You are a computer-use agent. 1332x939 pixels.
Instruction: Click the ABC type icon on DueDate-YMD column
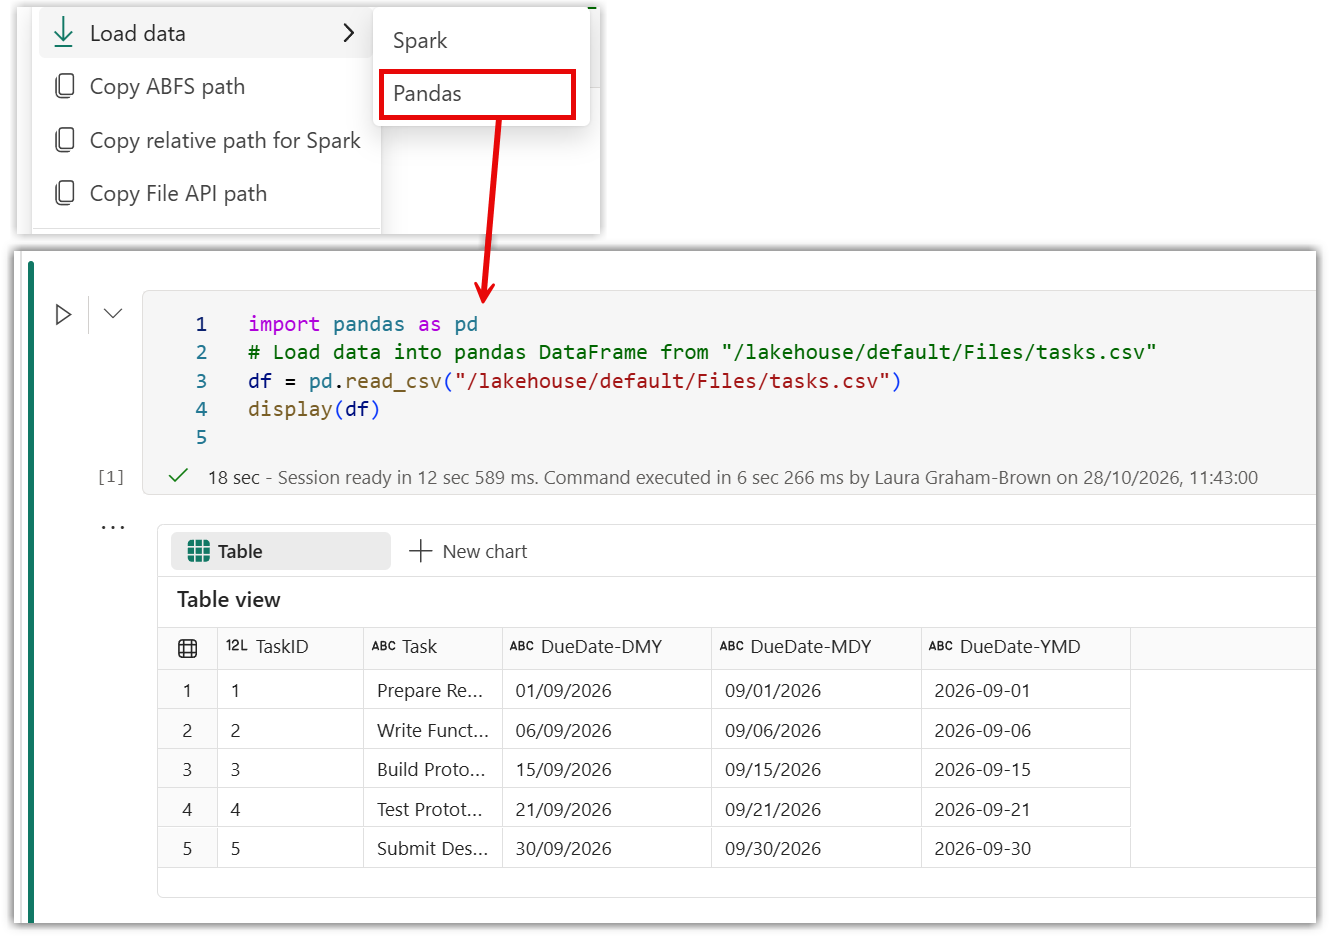[941, 646]
